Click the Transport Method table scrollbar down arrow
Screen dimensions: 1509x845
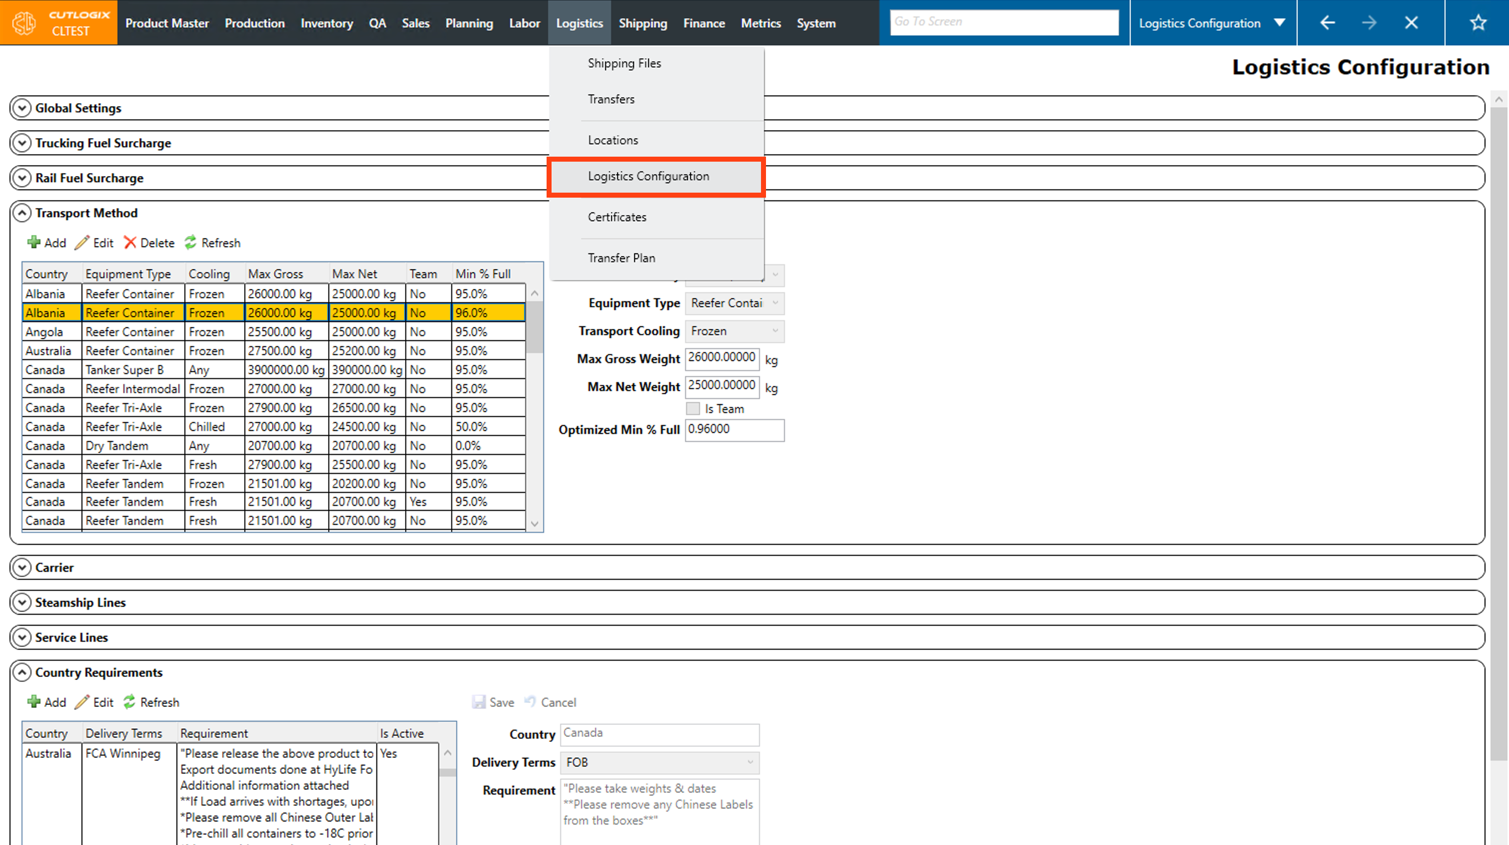pyautogui.click(x=535, y=523)
